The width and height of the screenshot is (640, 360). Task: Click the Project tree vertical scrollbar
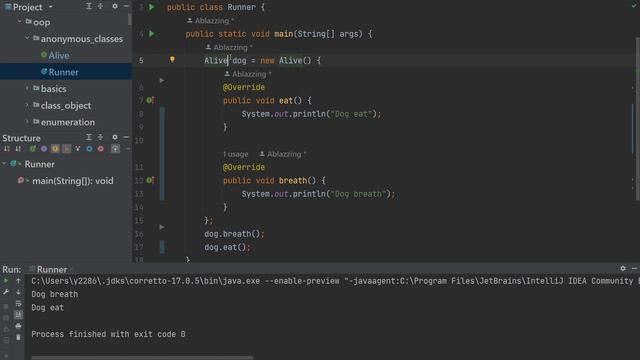click(130, 19)
